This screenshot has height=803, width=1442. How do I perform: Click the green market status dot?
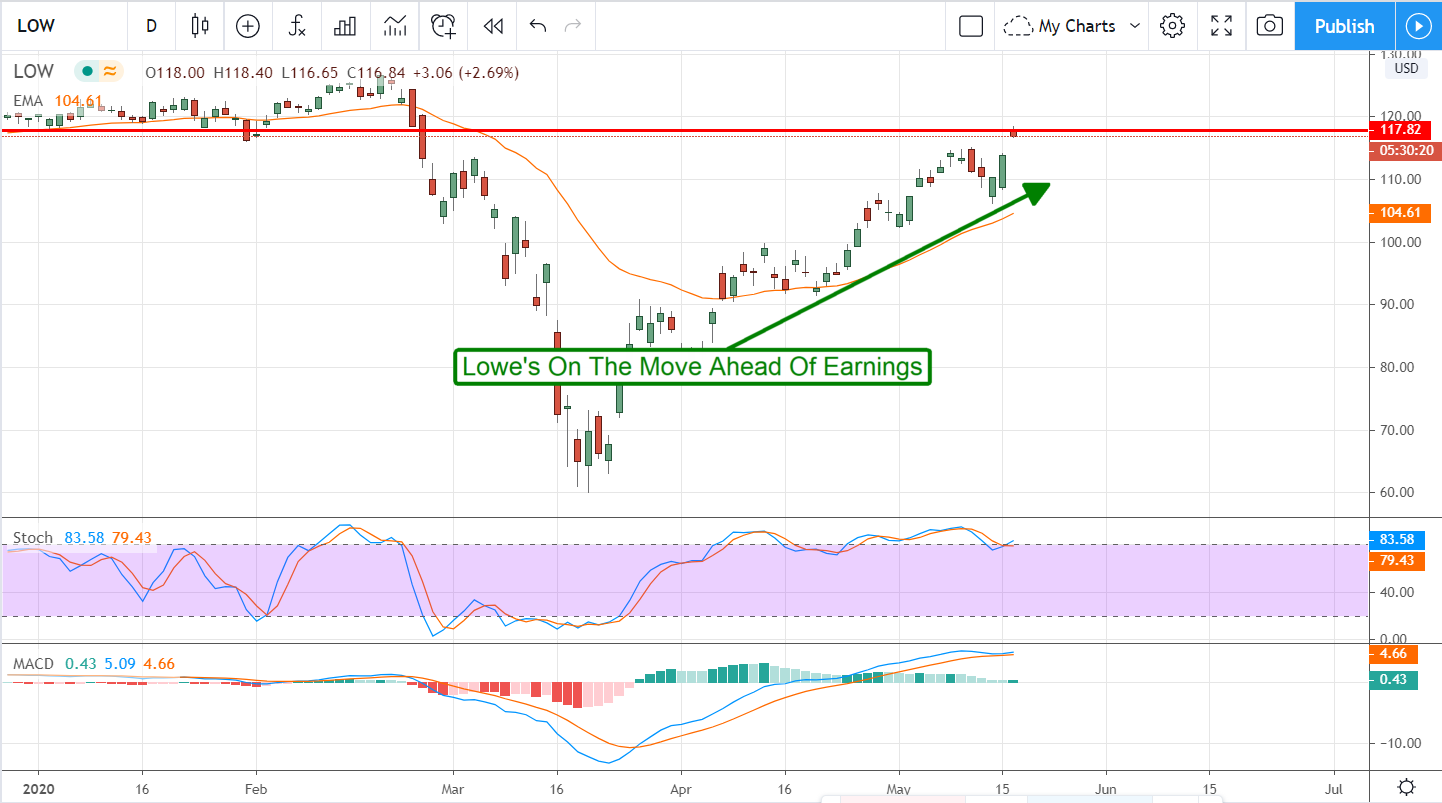(88, 72)
